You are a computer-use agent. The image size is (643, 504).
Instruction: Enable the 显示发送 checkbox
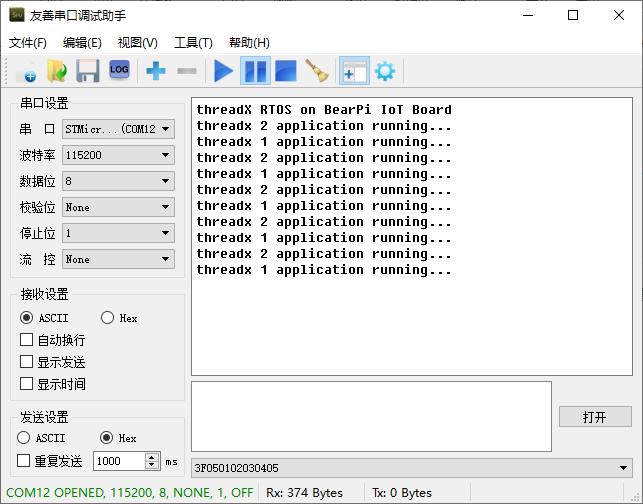tap(26, 362)
